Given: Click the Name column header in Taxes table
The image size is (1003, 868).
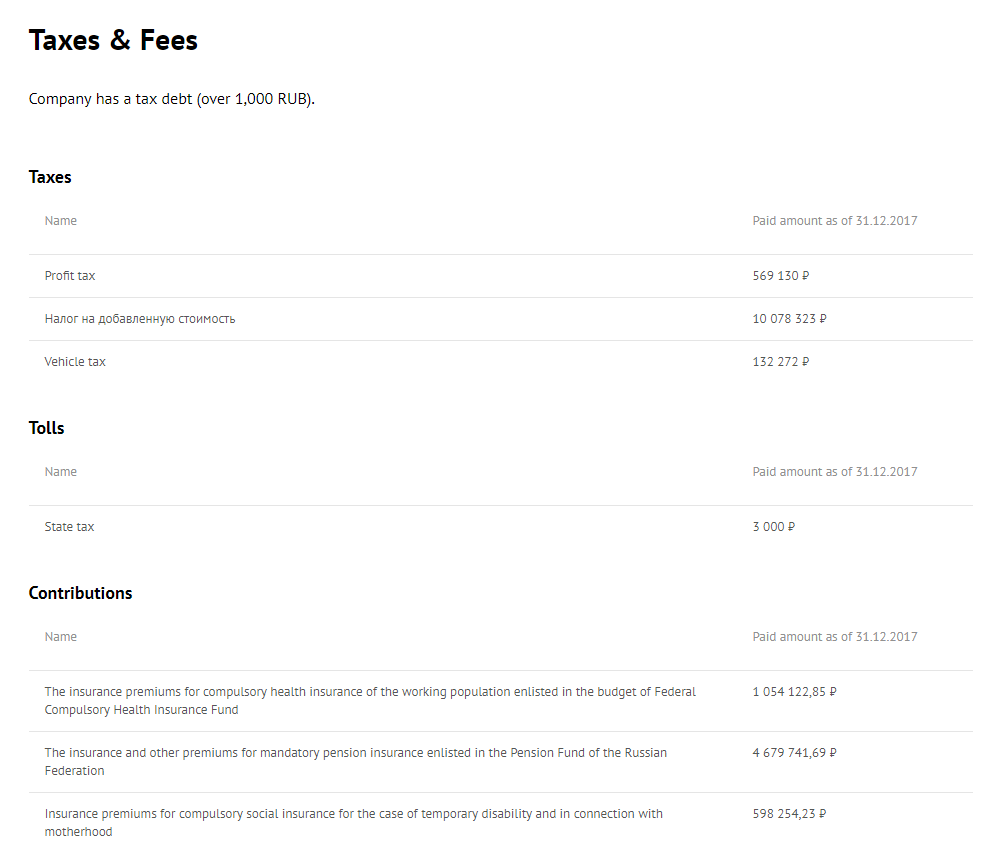Looking at the screenshot, I should pos(61,221).
